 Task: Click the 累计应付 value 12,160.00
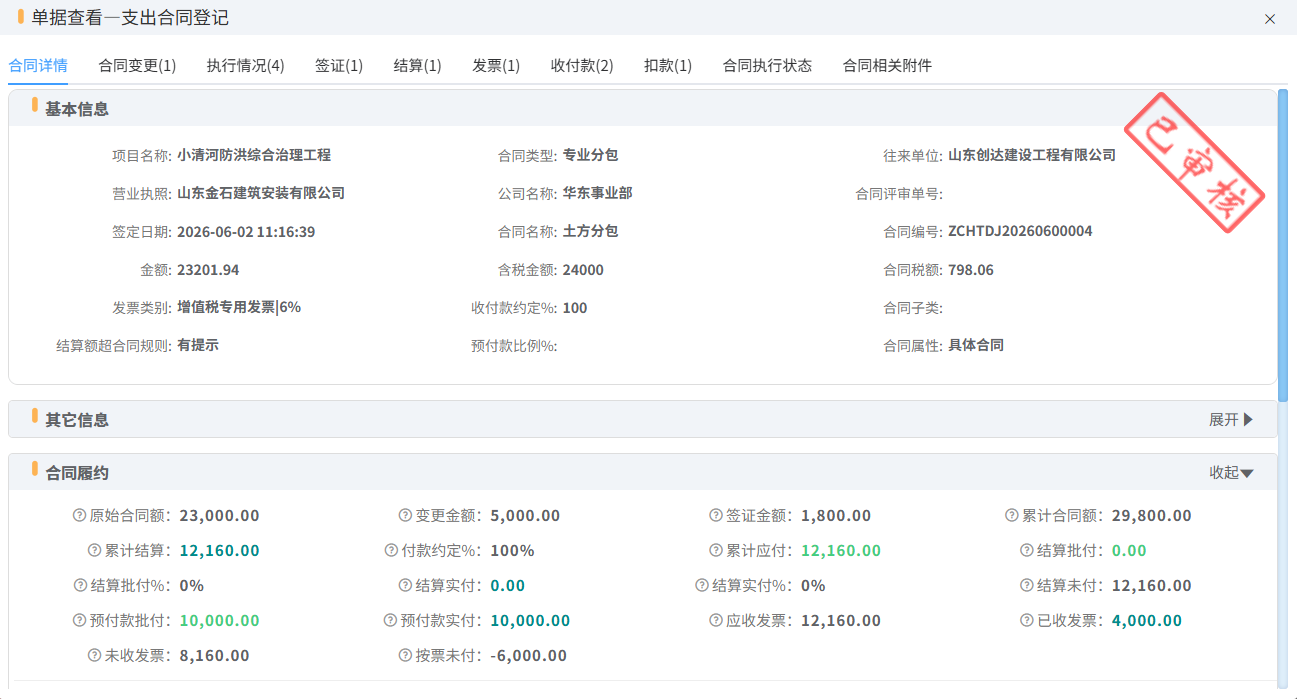pyautogui.click(x=841, y=551)
